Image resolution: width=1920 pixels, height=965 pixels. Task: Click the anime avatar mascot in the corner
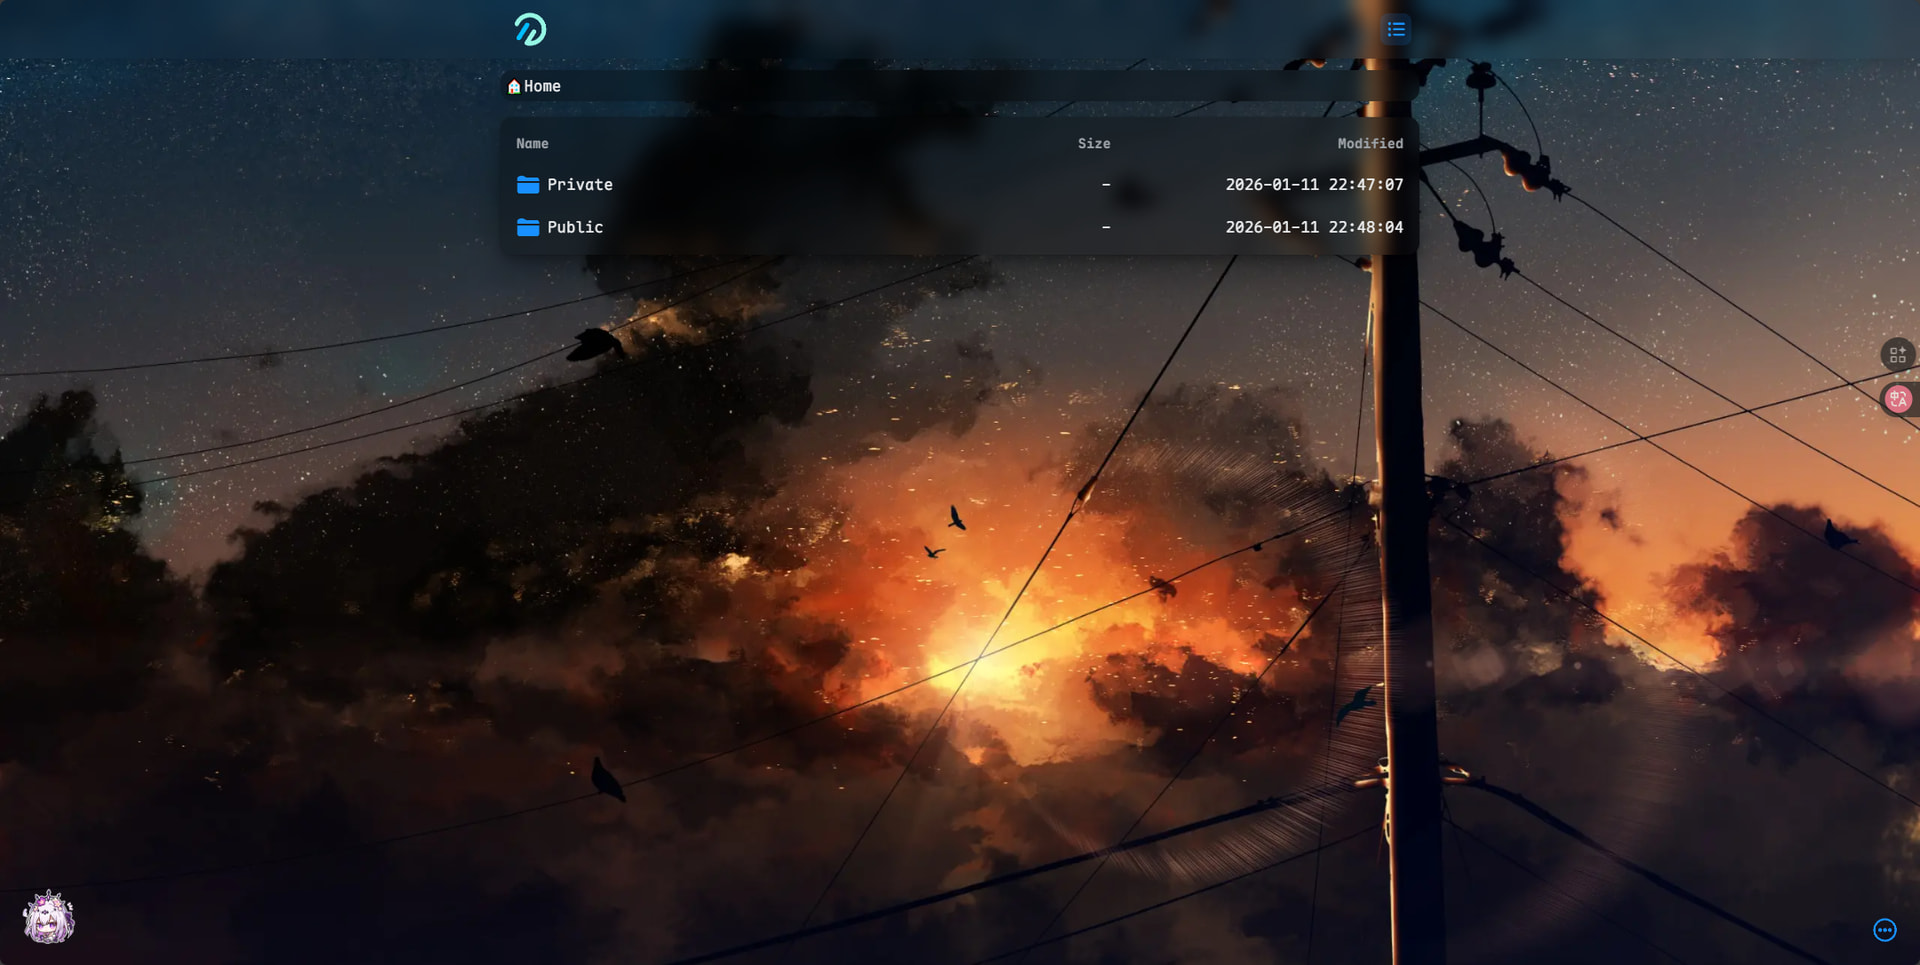tap(49, 917)
